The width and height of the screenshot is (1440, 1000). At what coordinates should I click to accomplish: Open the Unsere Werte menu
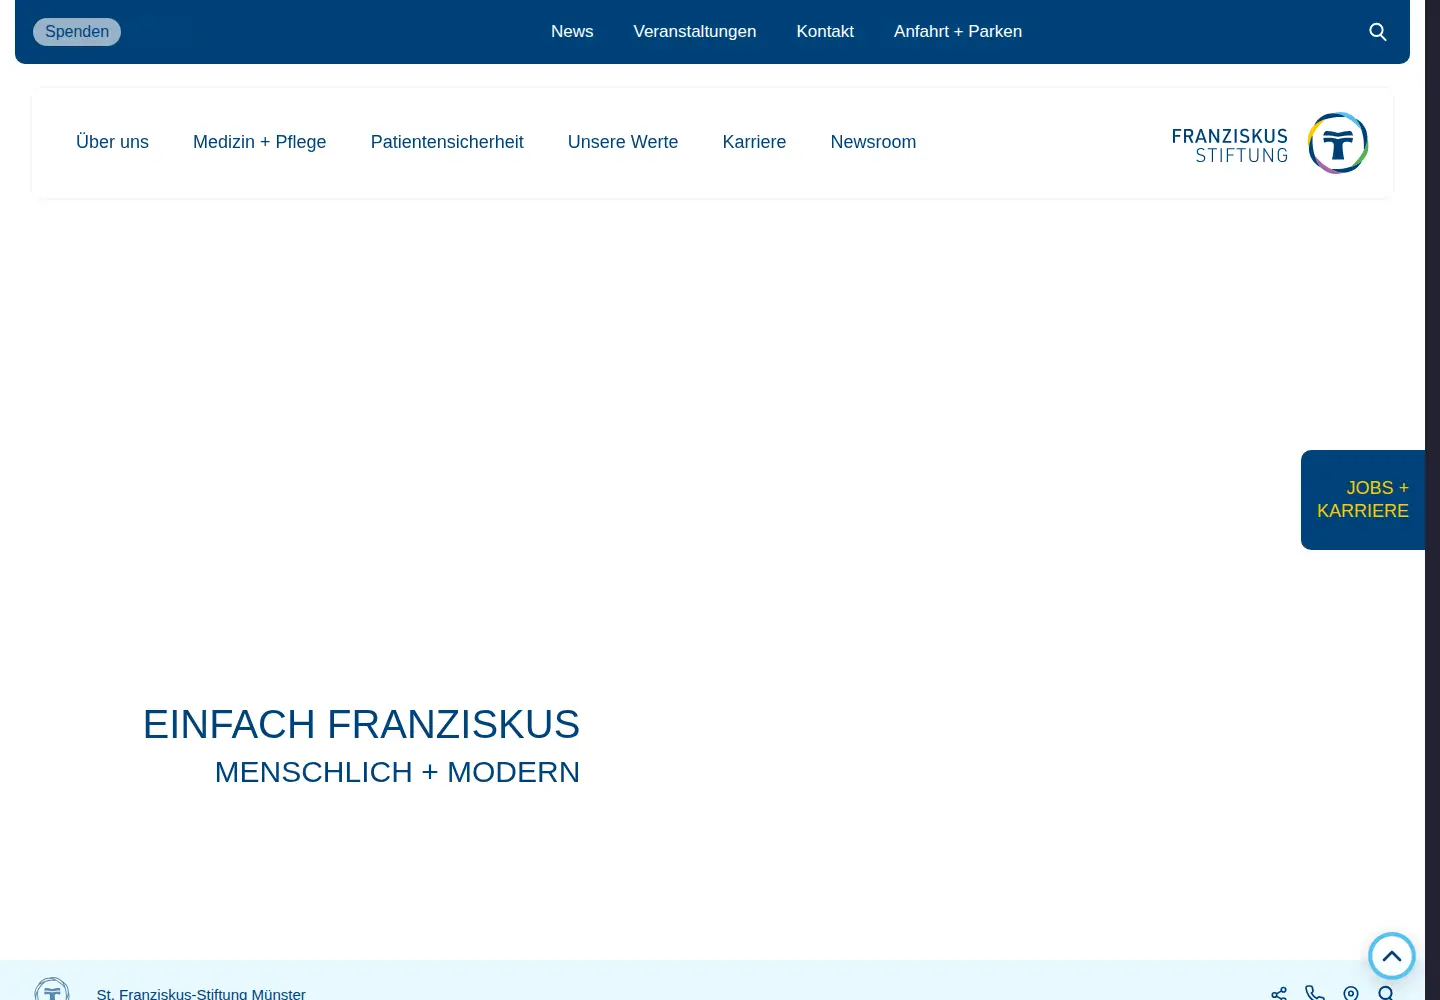pos(623,142)
